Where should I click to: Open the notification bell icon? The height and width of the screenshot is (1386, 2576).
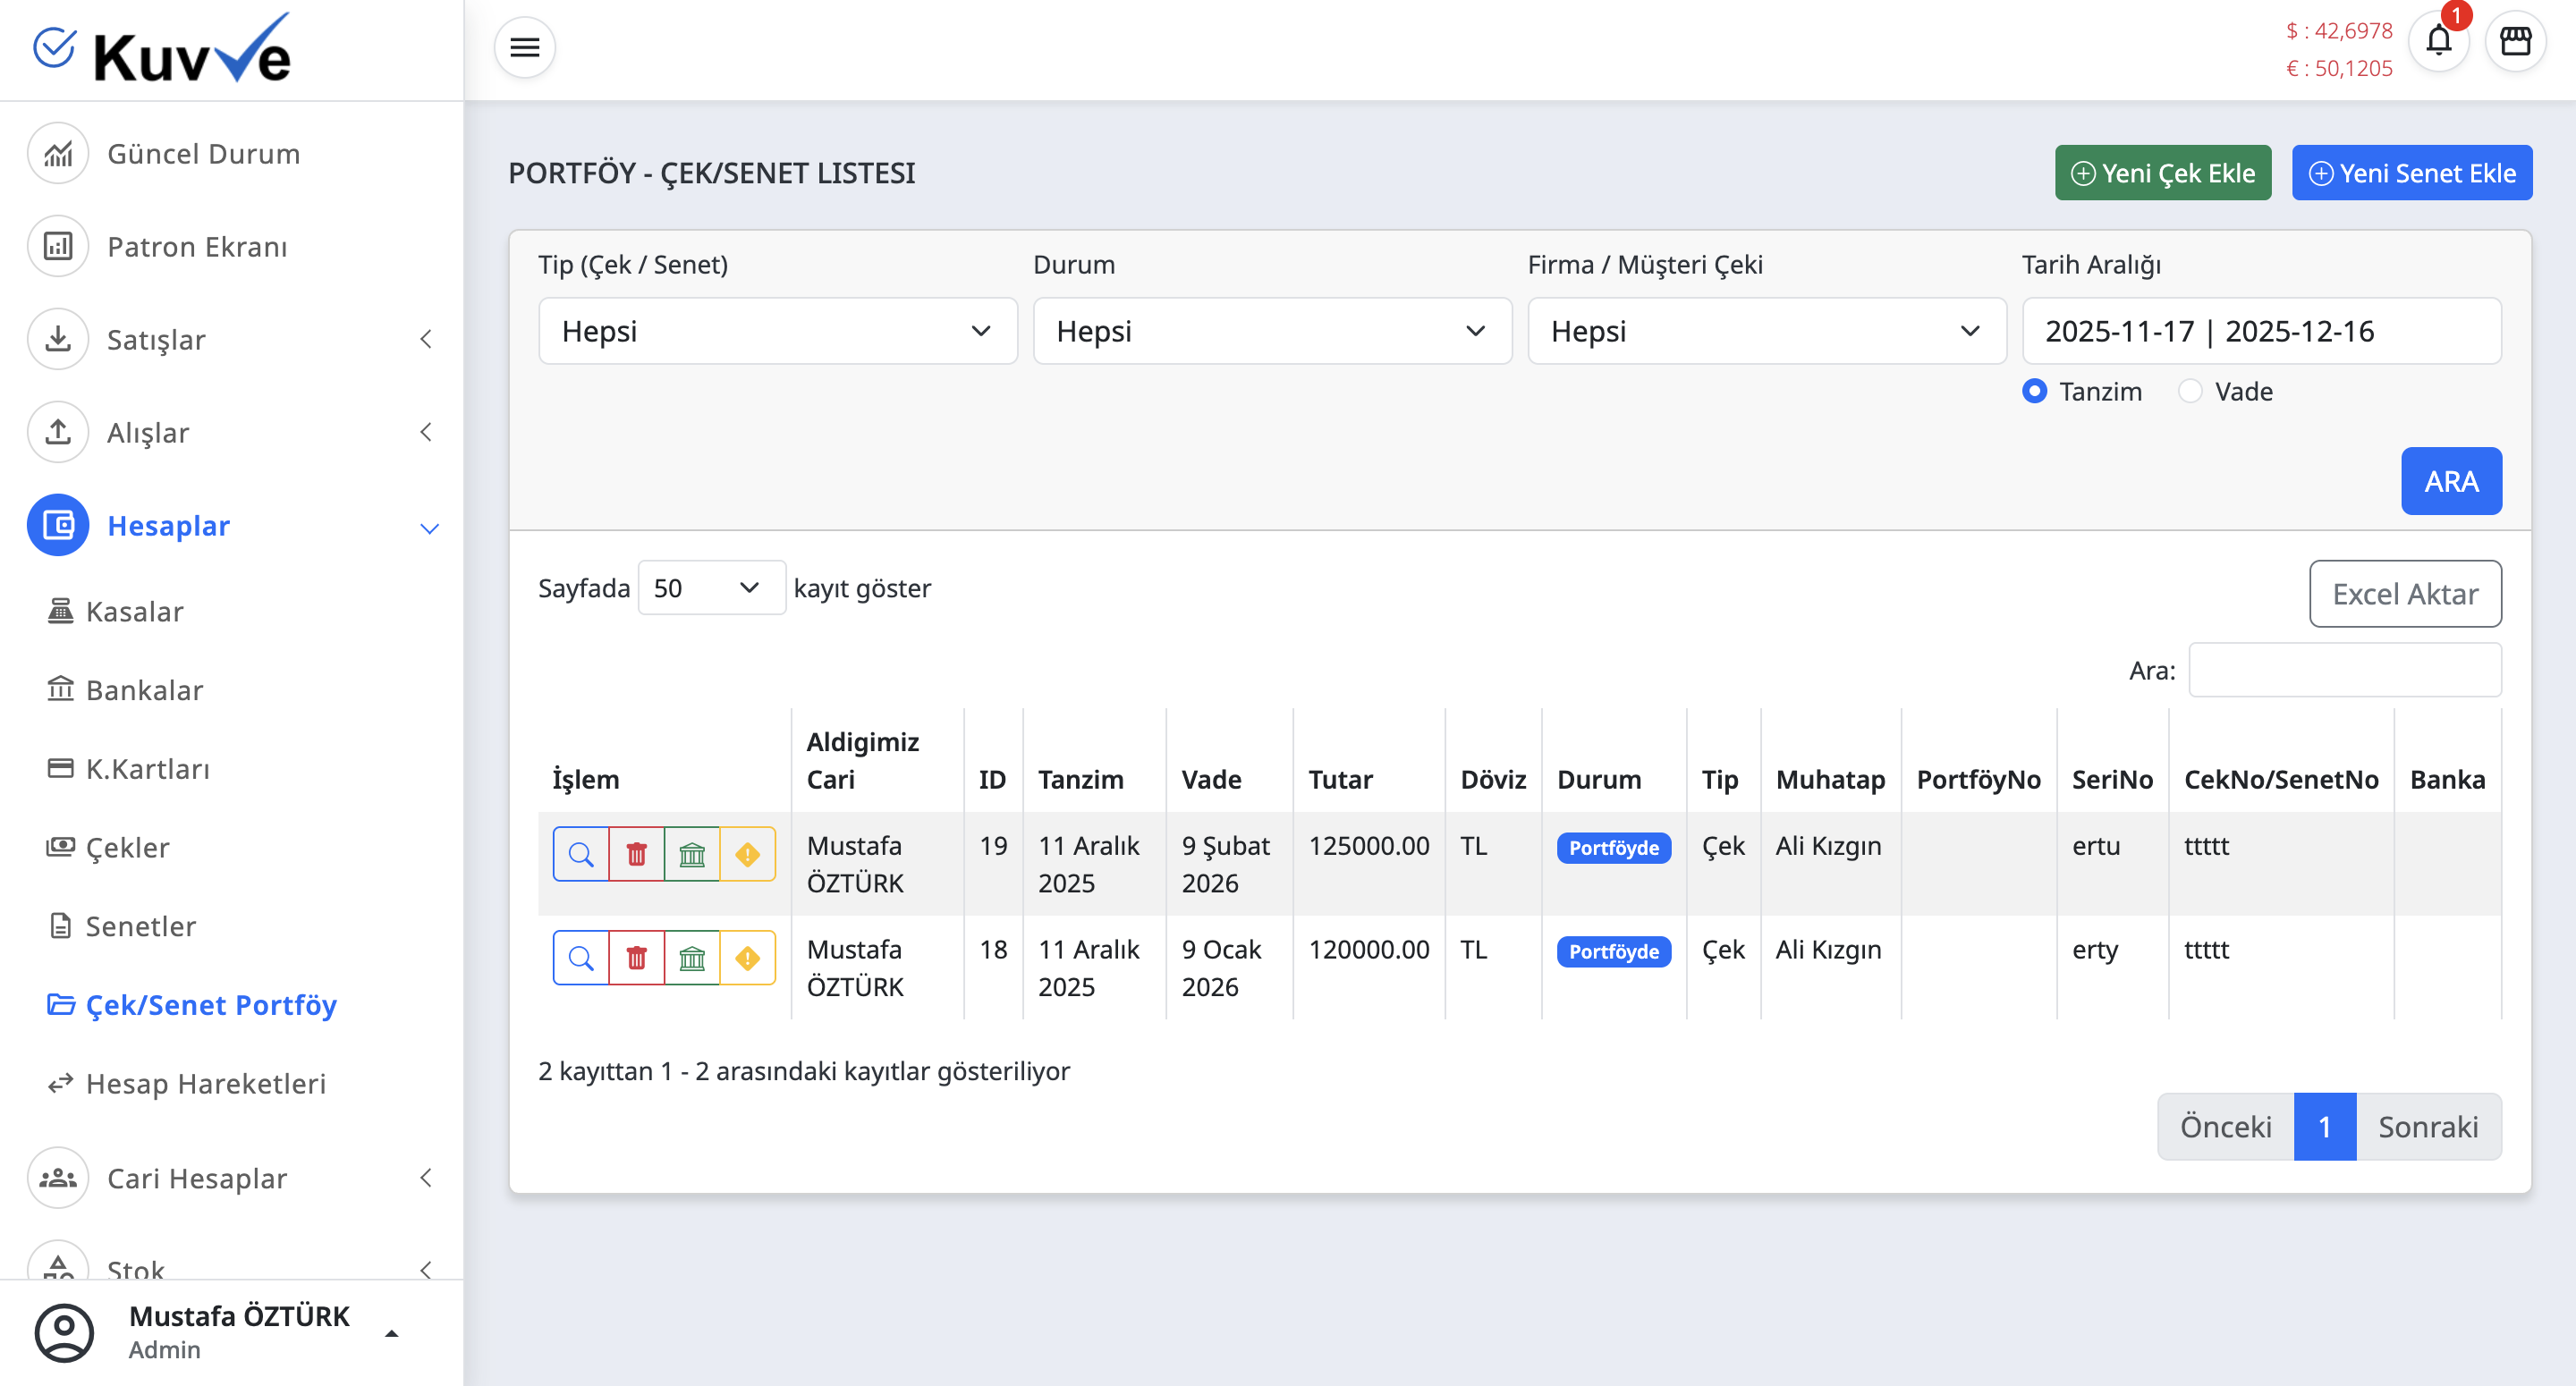2438,42
